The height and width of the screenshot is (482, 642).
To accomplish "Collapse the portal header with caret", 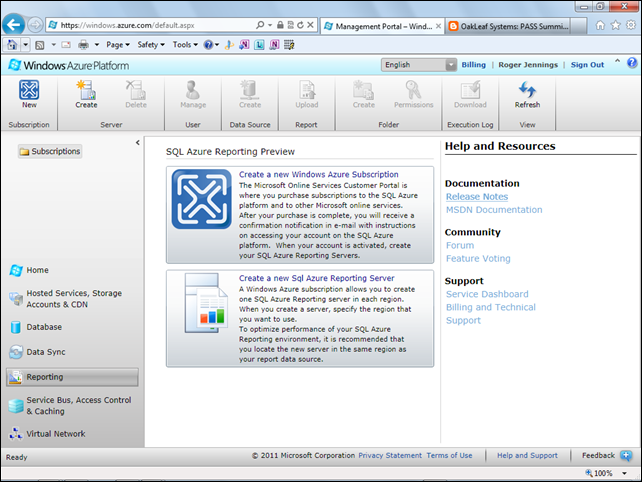I will (617, 61).
